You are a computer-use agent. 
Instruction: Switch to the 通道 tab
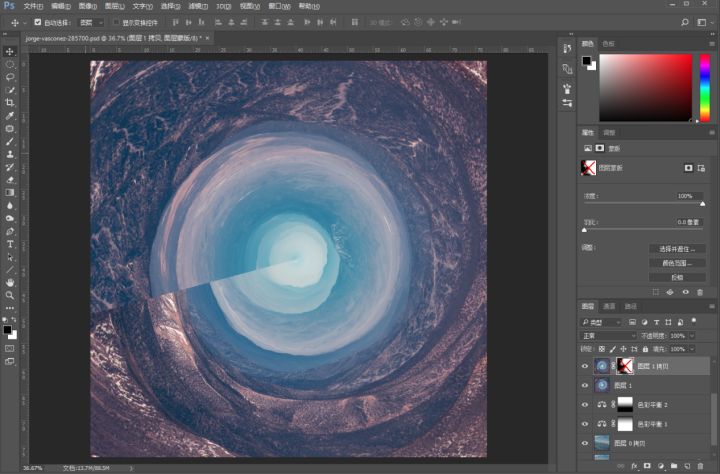click(609, 305)
